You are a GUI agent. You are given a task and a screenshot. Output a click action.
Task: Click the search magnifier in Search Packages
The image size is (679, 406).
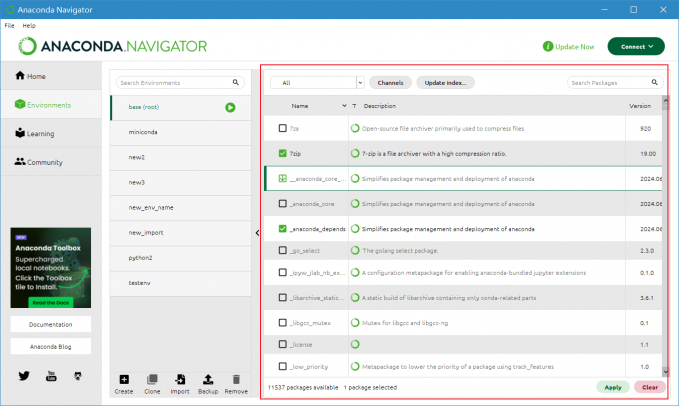pyautogui.click(x=654, y=82)
